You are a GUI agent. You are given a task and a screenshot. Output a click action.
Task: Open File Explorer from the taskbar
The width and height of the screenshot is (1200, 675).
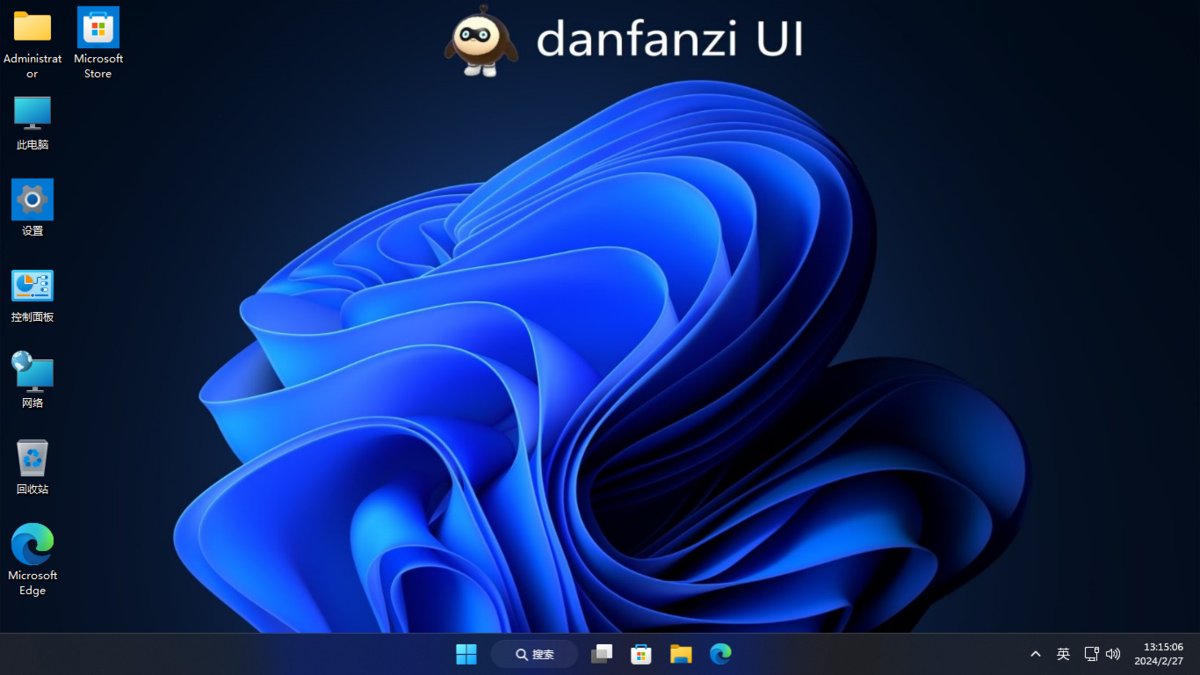(x=681, y=654)
